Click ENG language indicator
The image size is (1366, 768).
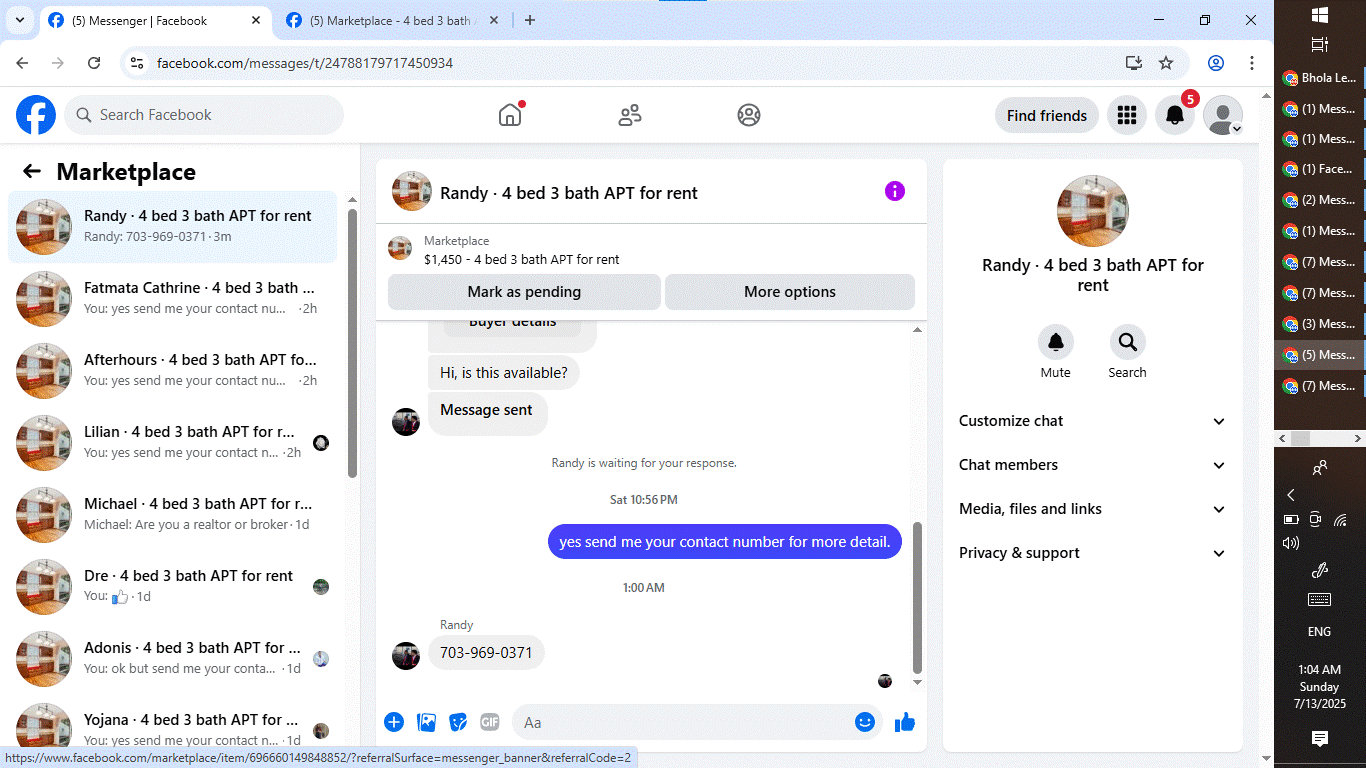tap(1320, 632)
